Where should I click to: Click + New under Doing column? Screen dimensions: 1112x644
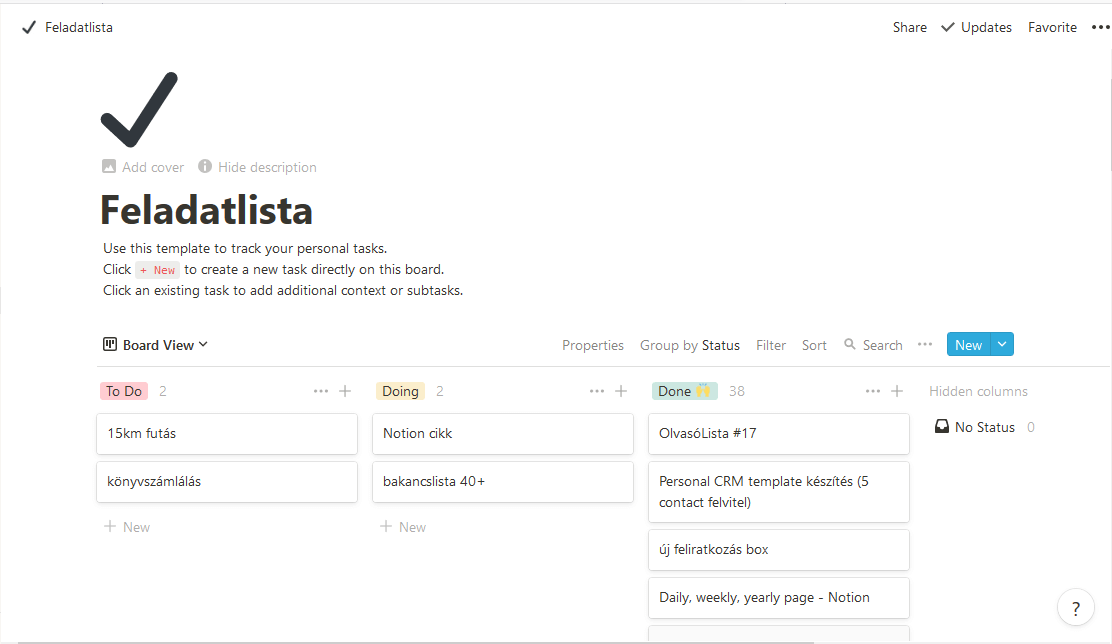click(x=403, y=527)
